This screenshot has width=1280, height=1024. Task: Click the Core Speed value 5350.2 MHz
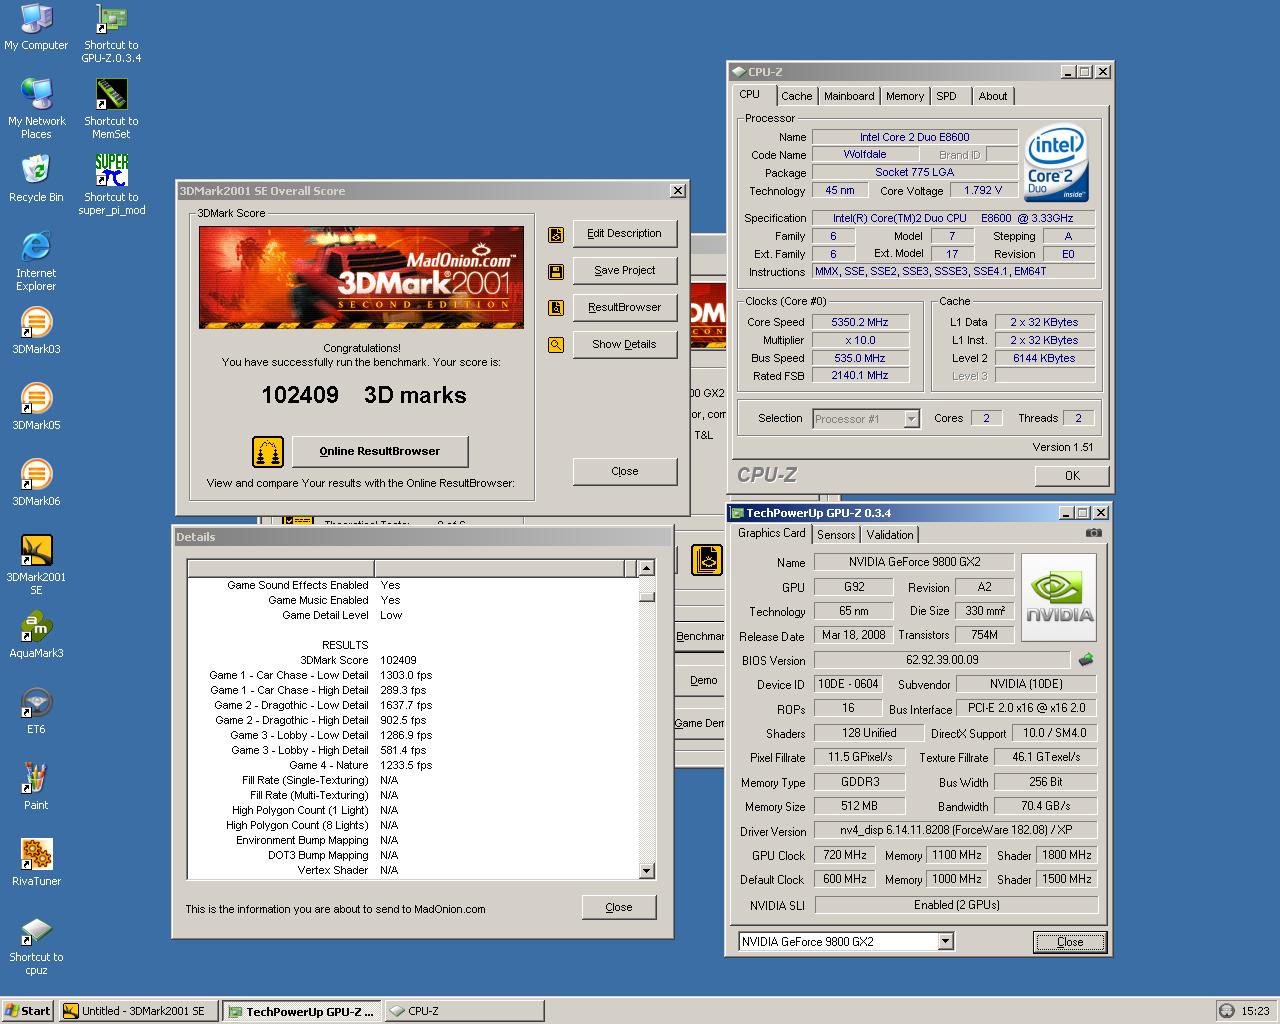coord(860,323)
